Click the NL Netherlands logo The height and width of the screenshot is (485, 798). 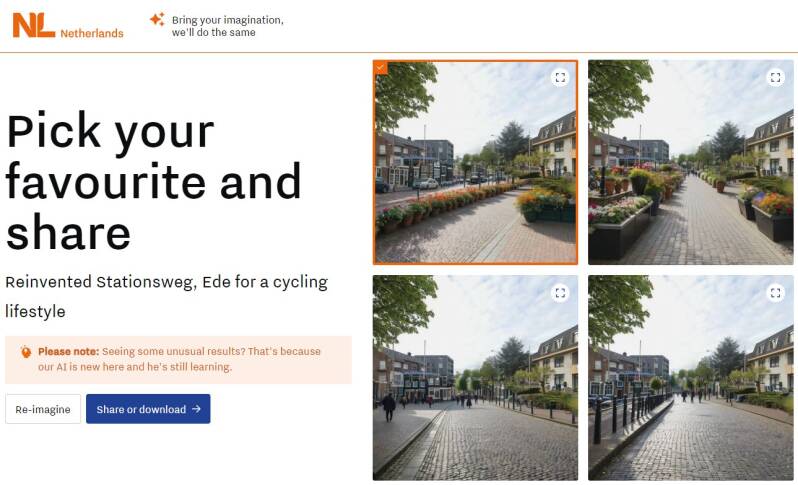[x=68, y=25]
